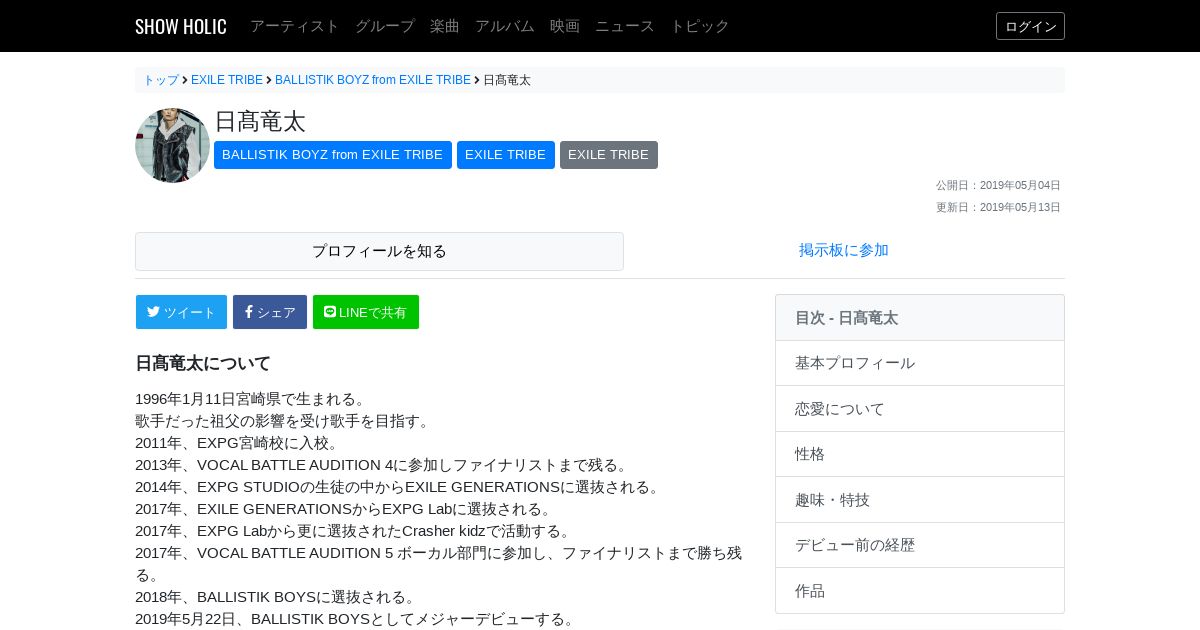Click the line about EXPG Lab selection
Screen dimensions: 1200x630
coord(346,509)
